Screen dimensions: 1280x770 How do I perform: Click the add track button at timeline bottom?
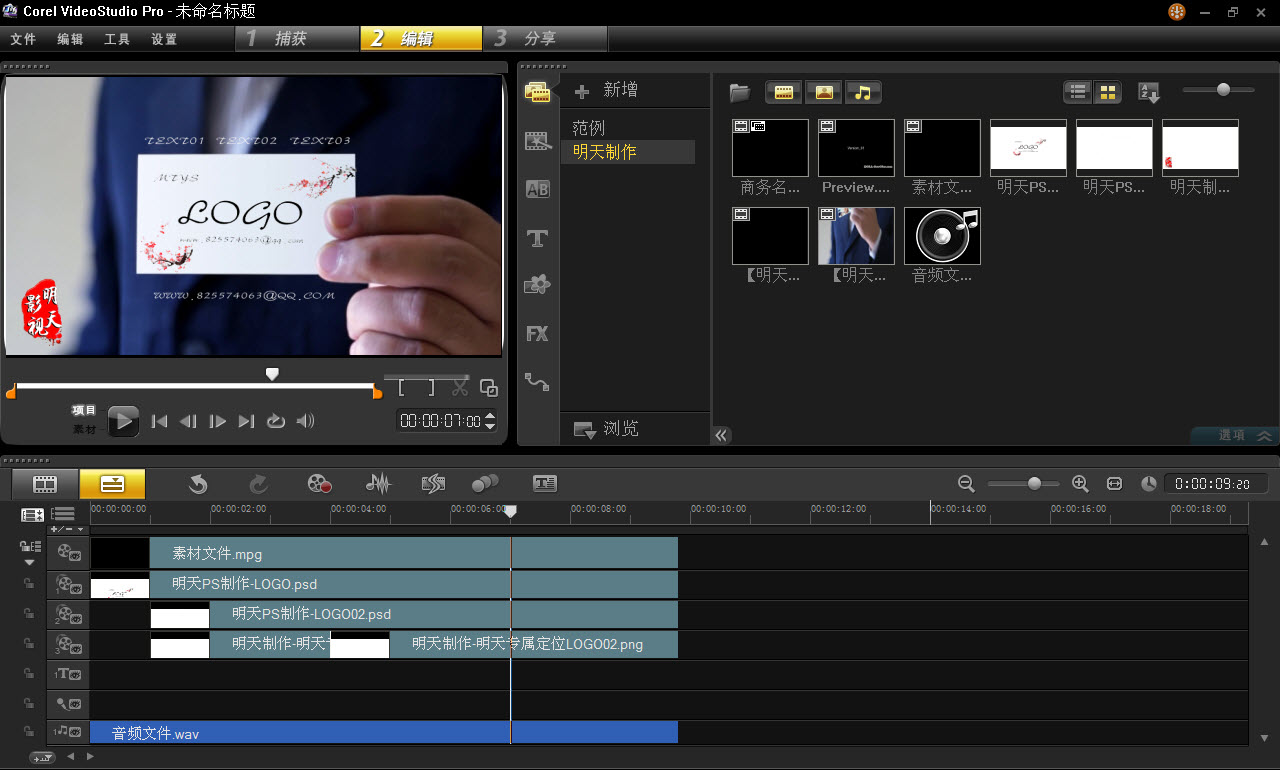pyautogui.click(x=42, y=758)
